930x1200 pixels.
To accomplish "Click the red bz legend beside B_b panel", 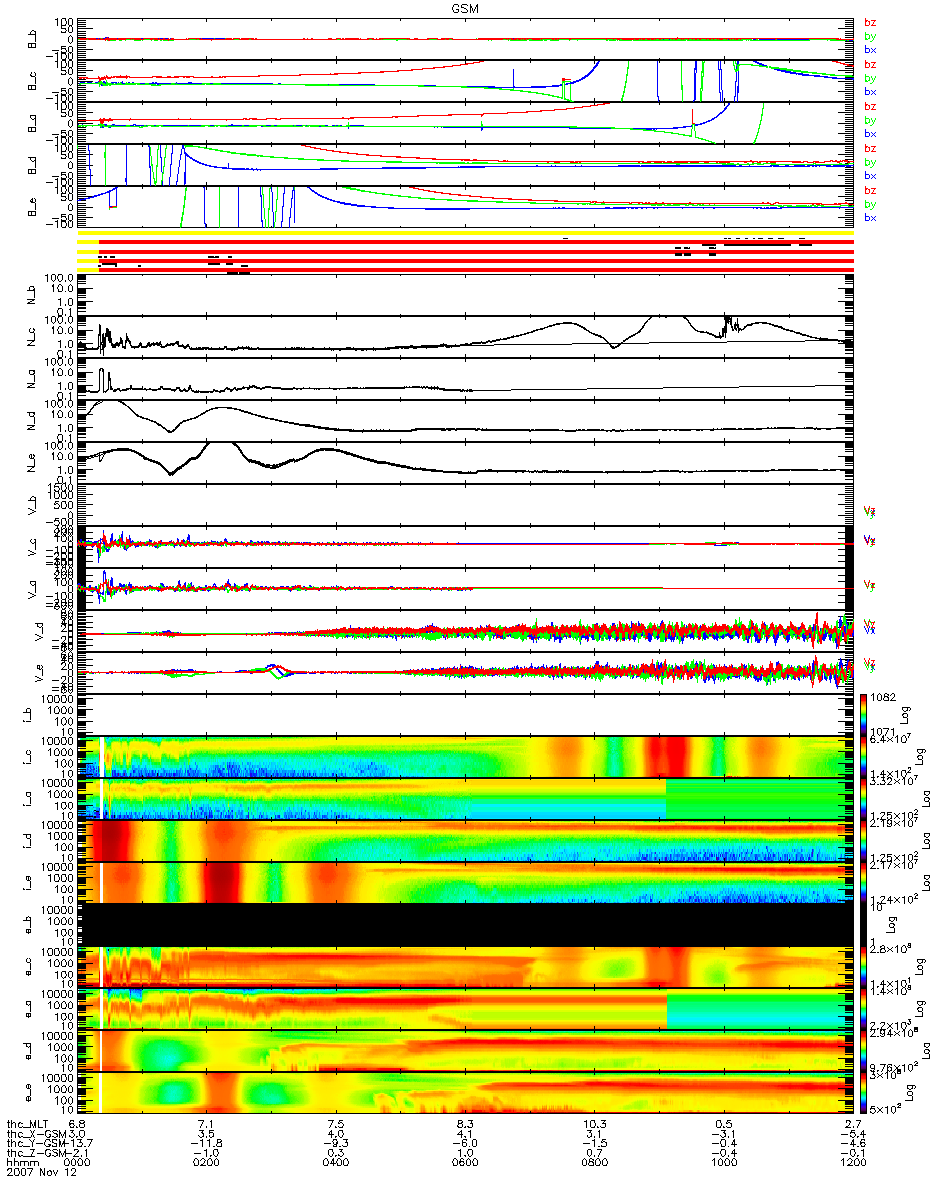I will pyautogui.click(x=869, y=23).
